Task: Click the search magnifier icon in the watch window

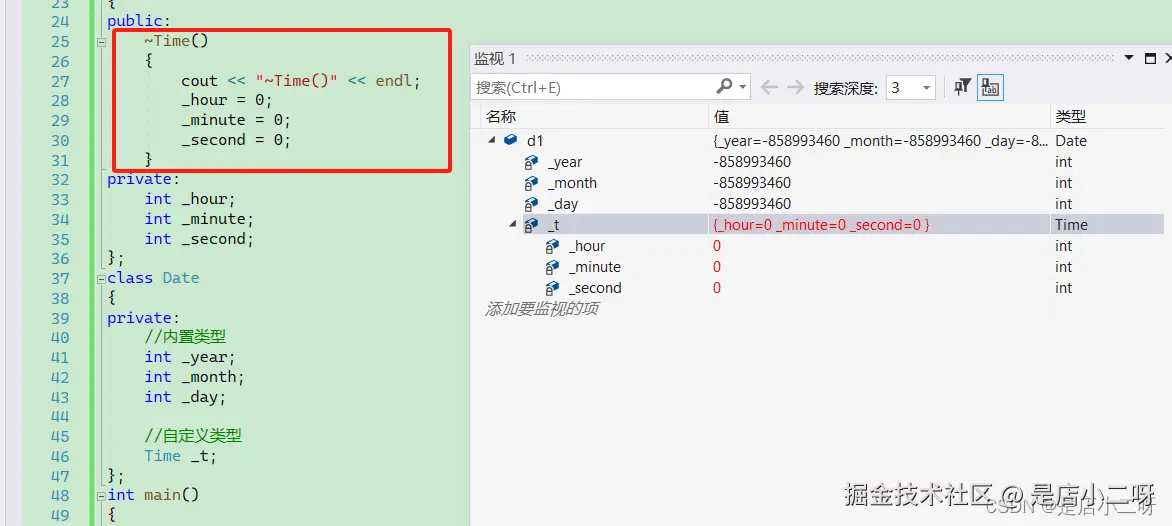Action: (x=724, y=87)
